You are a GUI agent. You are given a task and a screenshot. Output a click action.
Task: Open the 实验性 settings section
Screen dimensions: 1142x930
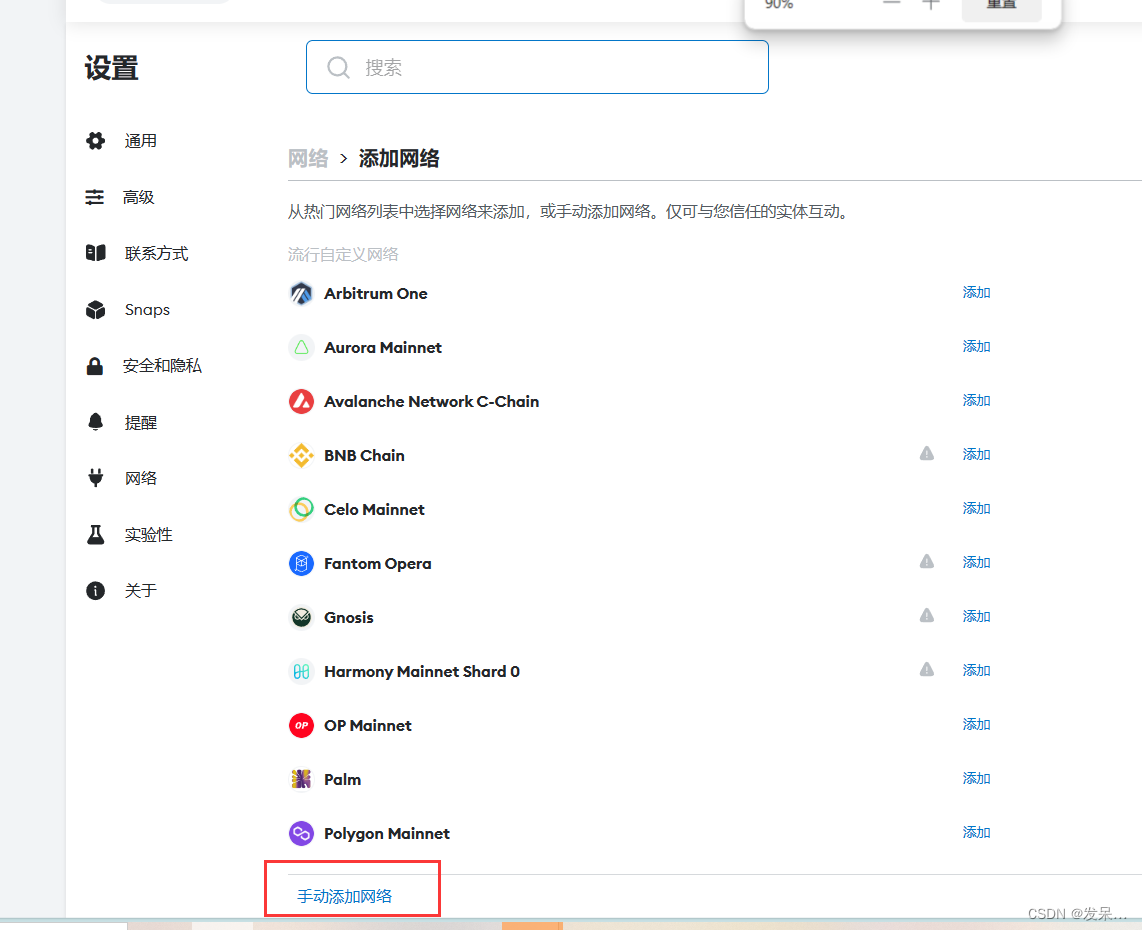(149, 535)
